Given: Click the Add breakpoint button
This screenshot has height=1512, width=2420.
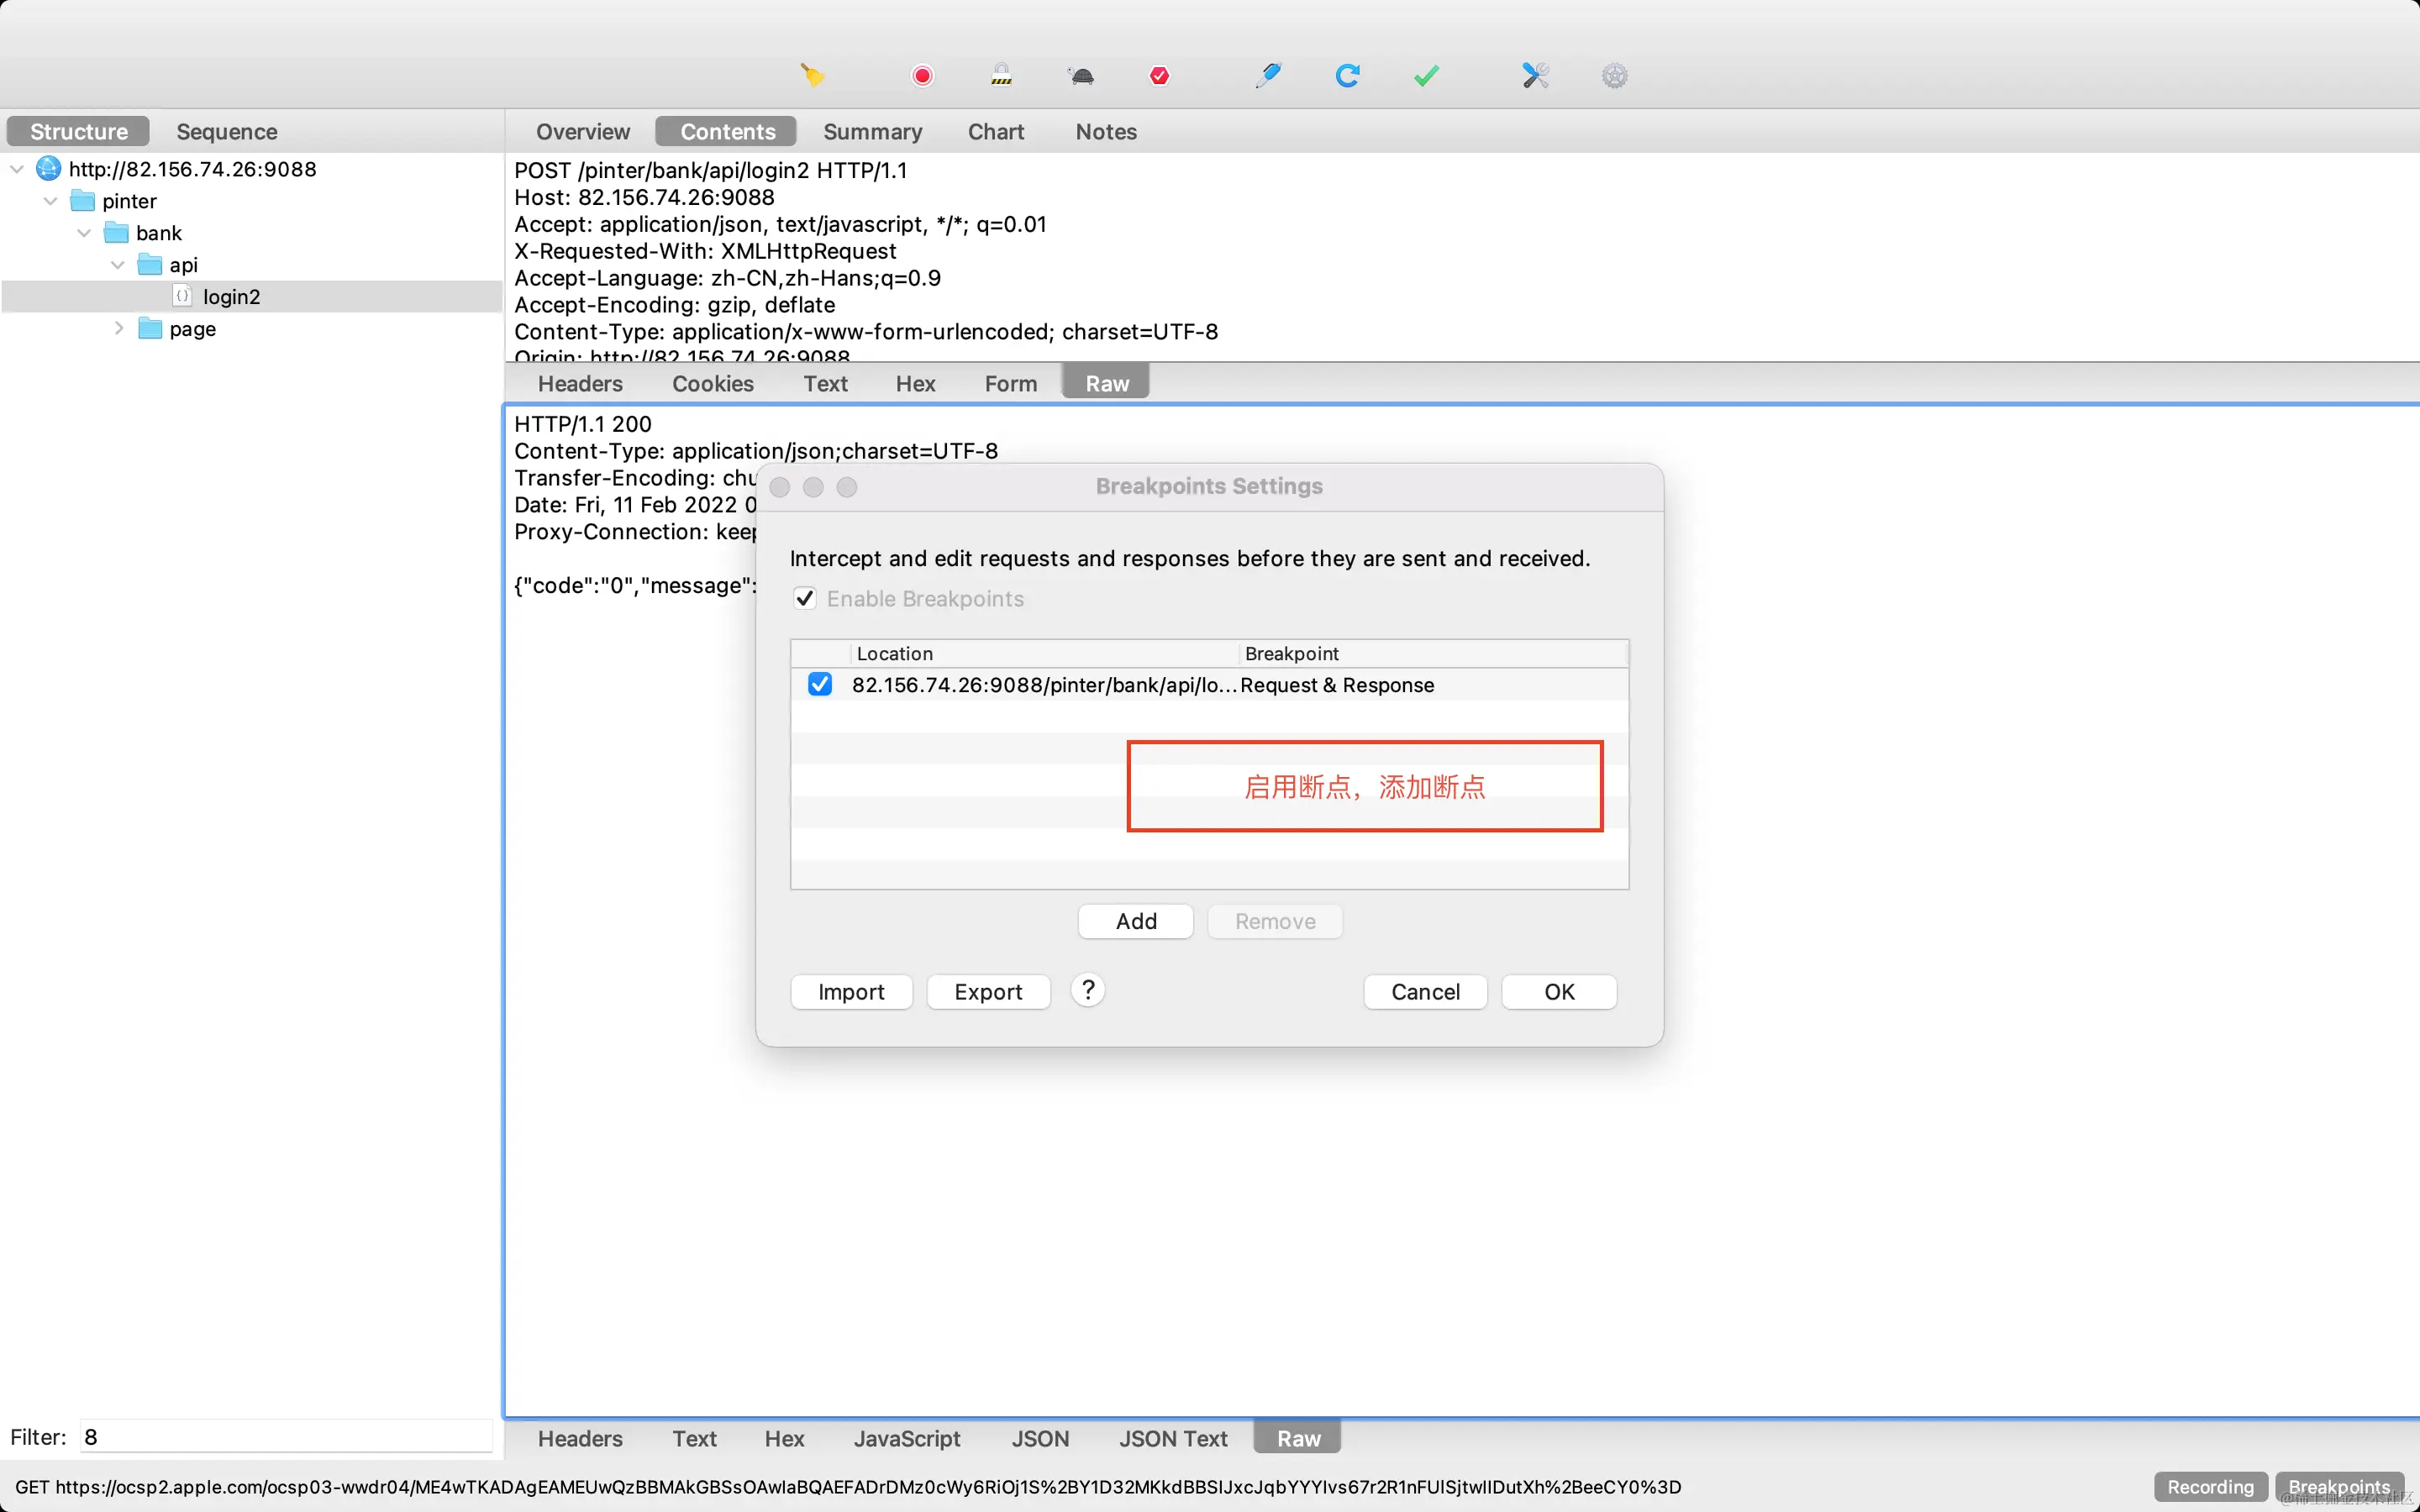Looking at the screenshot, I should coord(1135,921).
